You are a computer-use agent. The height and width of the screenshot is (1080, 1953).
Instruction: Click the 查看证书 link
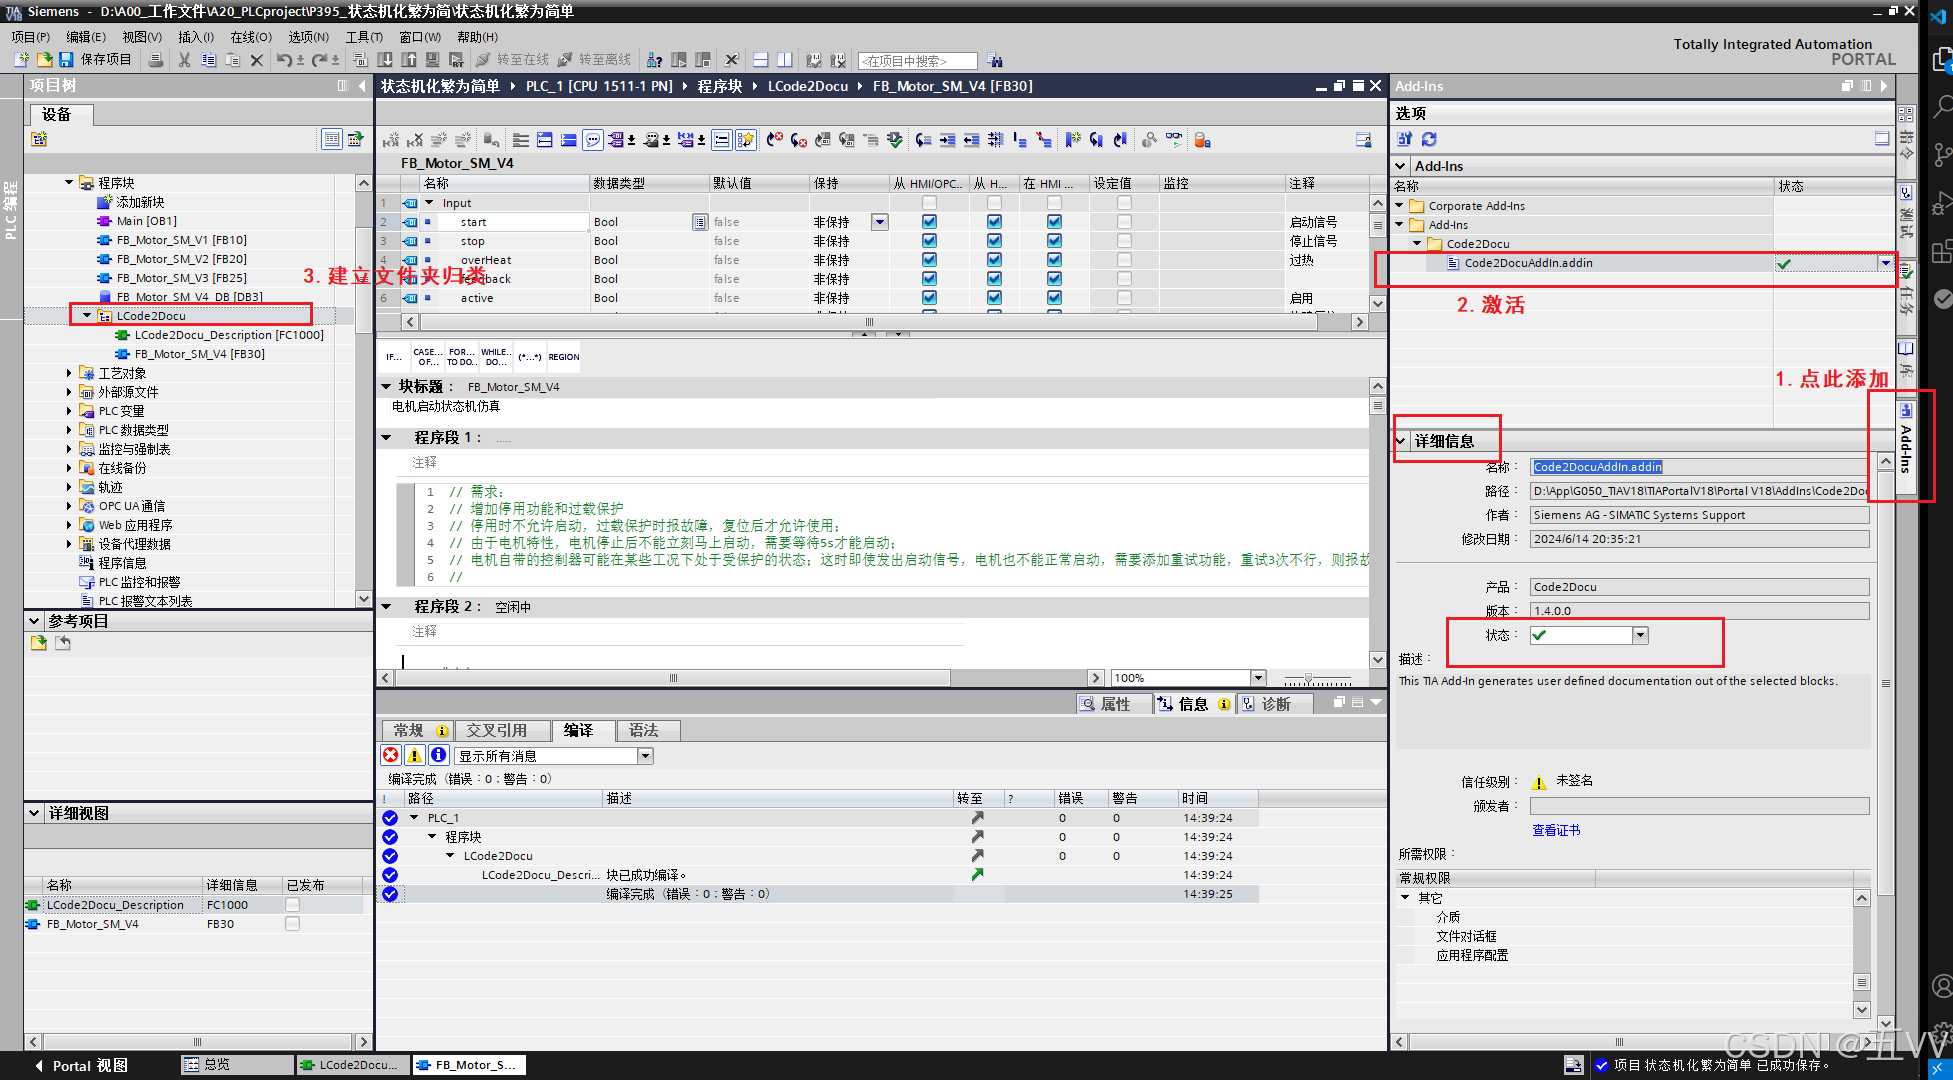[1556, 830]
